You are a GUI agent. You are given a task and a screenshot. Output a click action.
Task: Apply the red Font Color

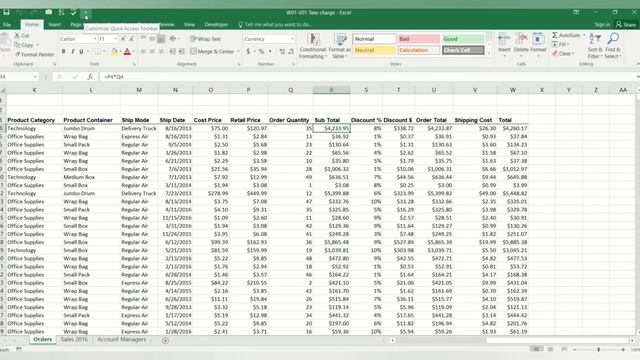pos(127,51)
